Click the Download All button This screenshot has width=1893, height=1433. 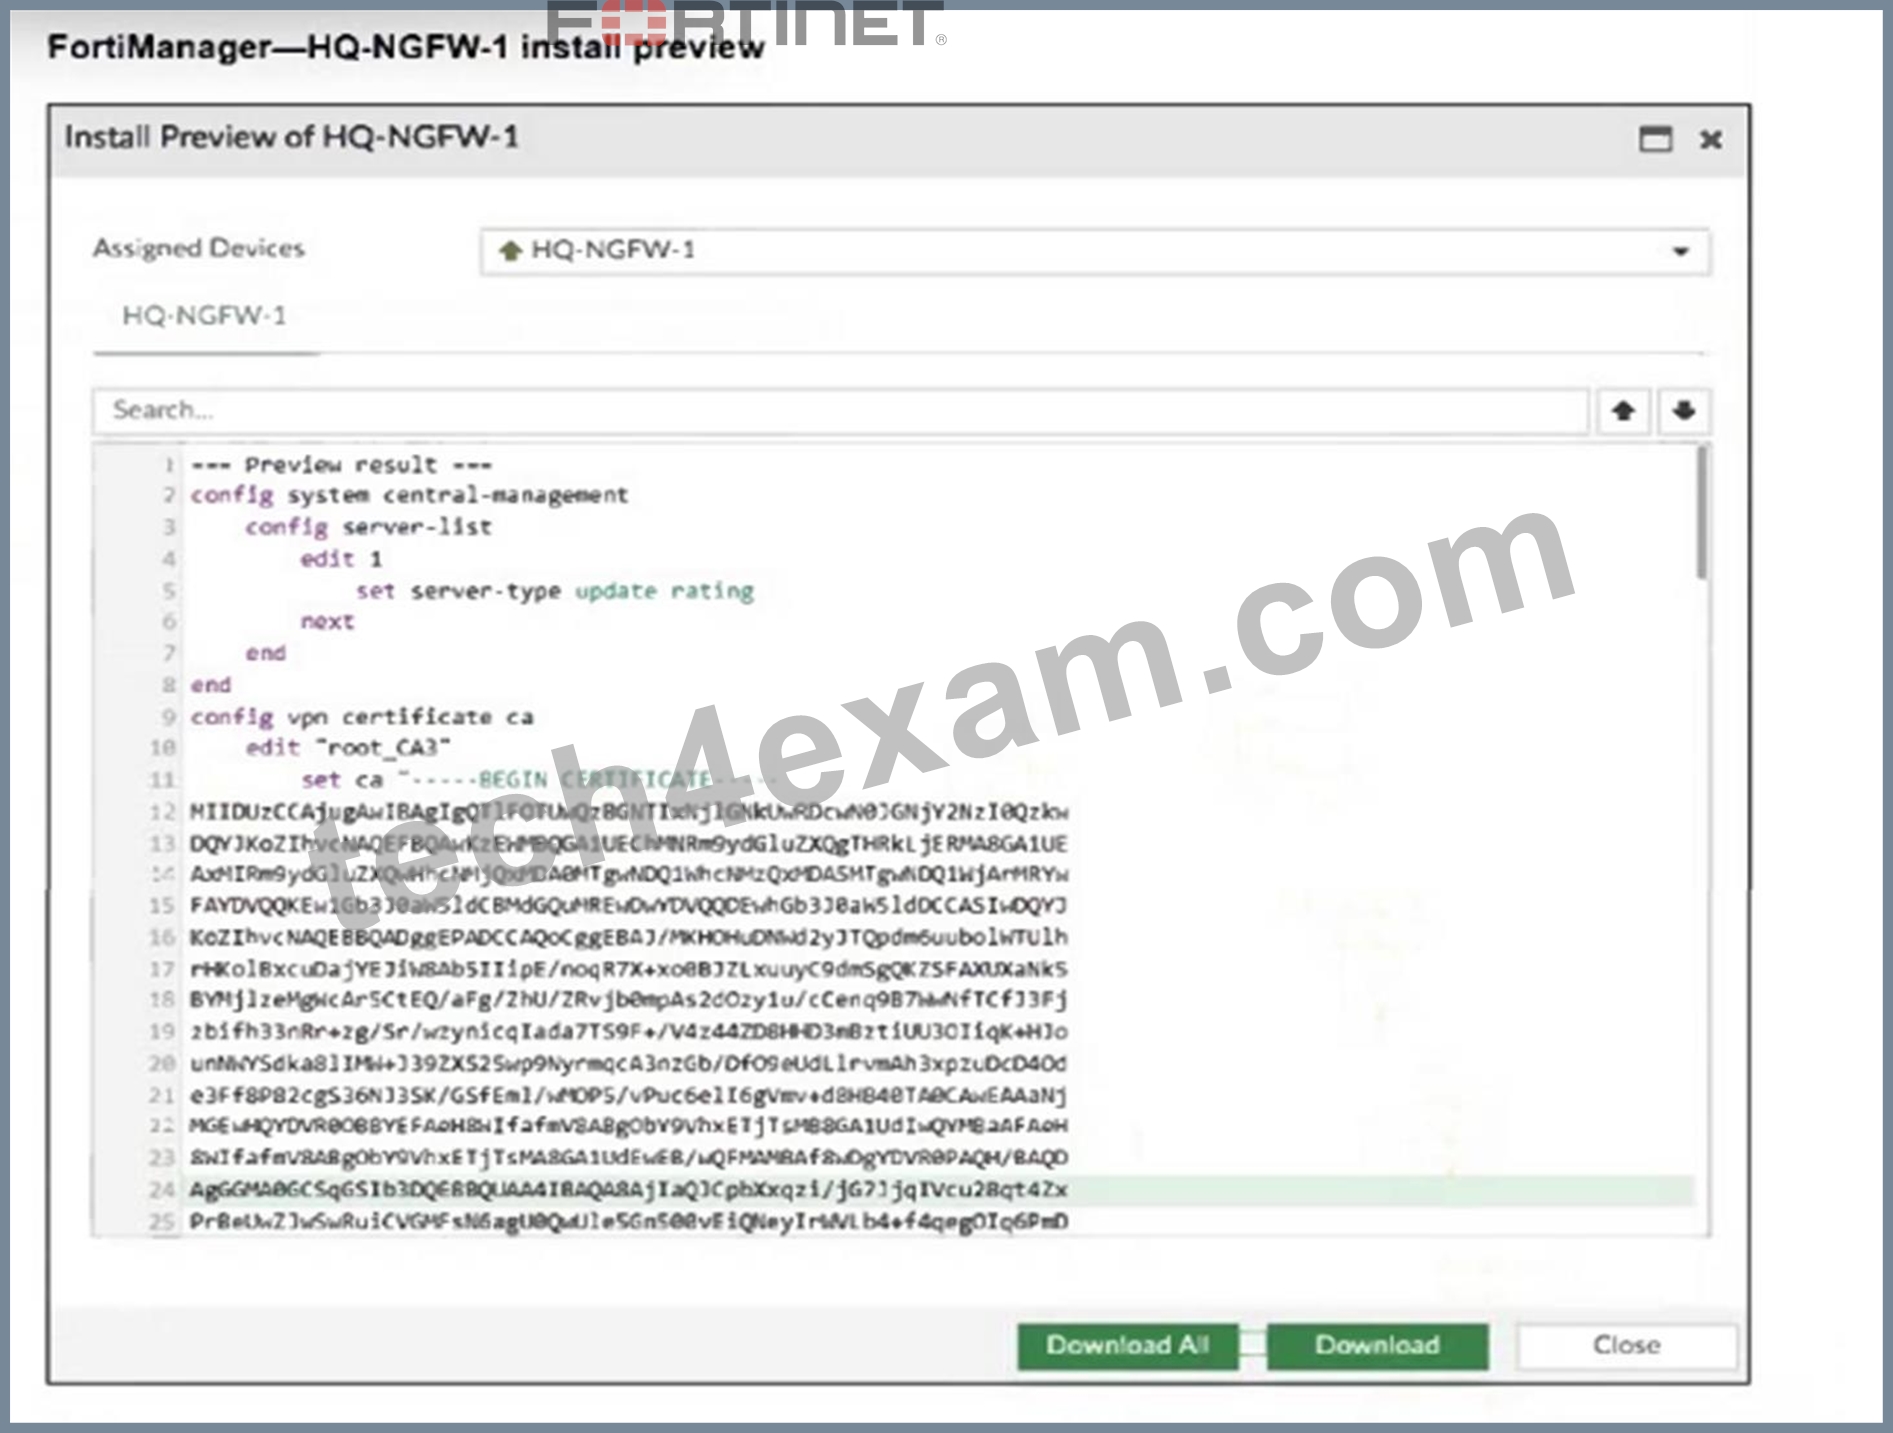point(1127,1345)
